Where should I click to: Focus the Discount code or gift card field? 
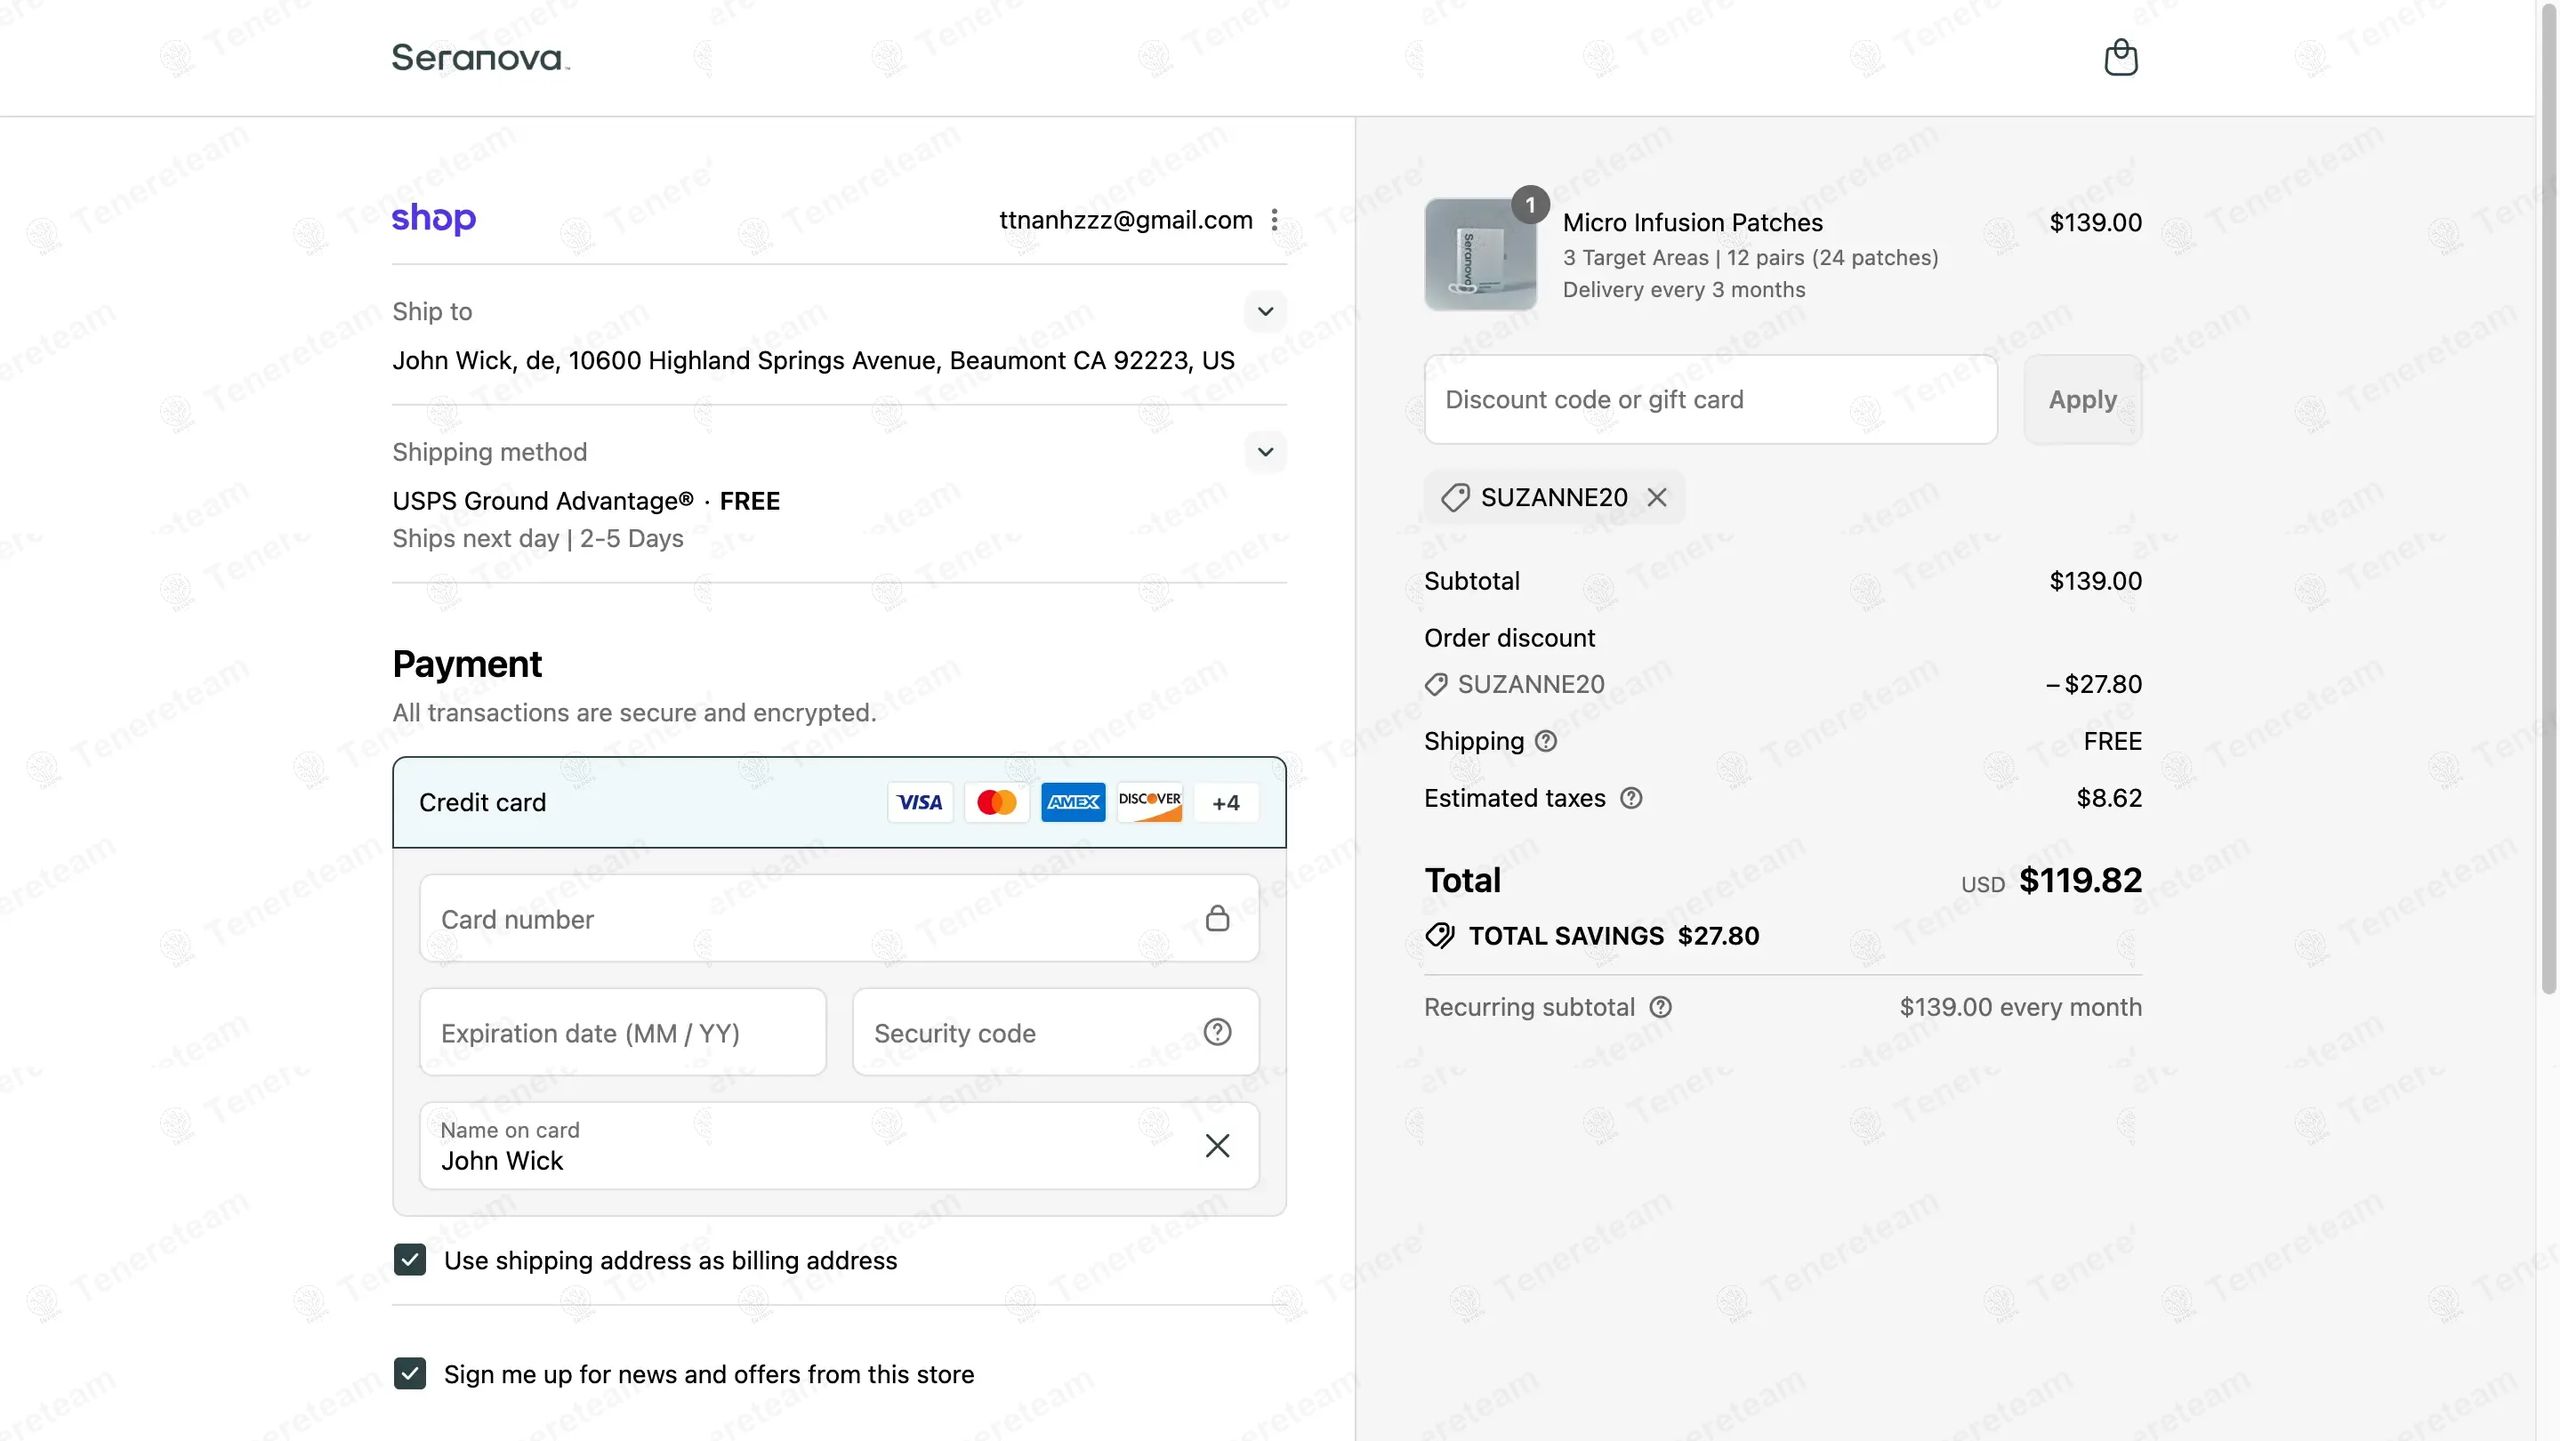(1711, 399)
